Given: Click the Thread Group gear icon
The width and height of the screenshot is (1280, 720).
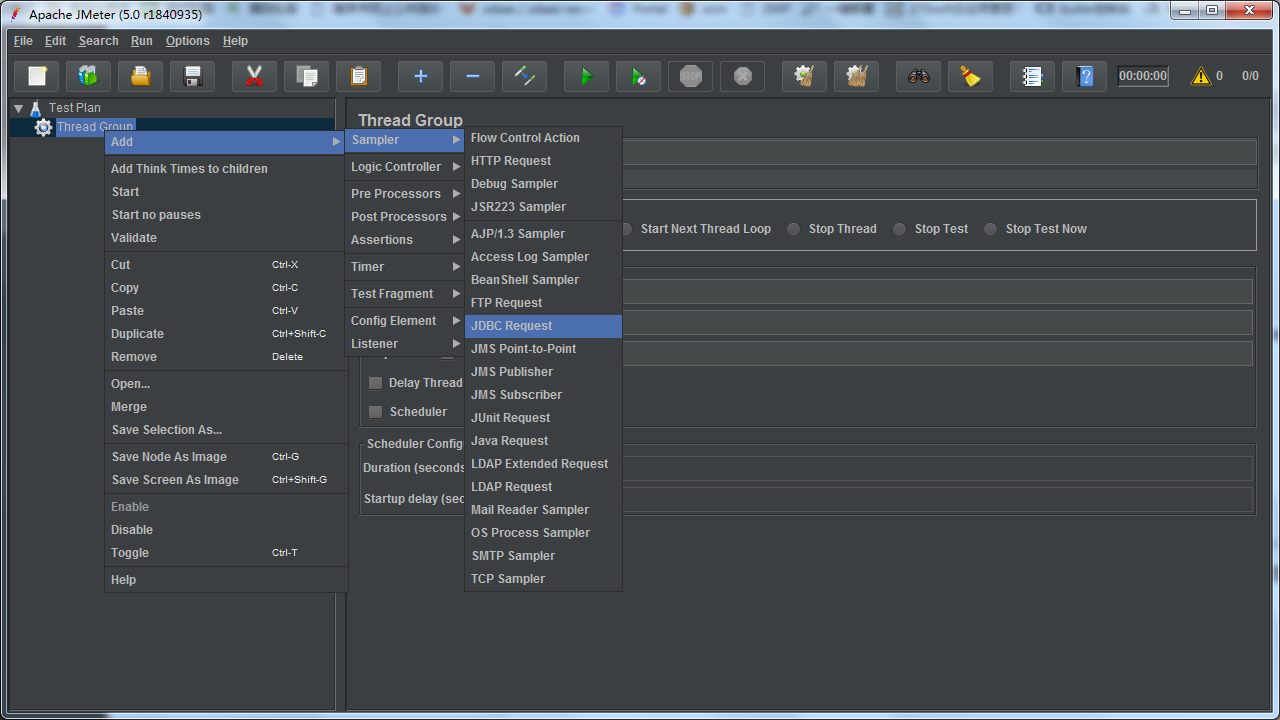Looking at the screenshot, I should (x=43, y=127).
